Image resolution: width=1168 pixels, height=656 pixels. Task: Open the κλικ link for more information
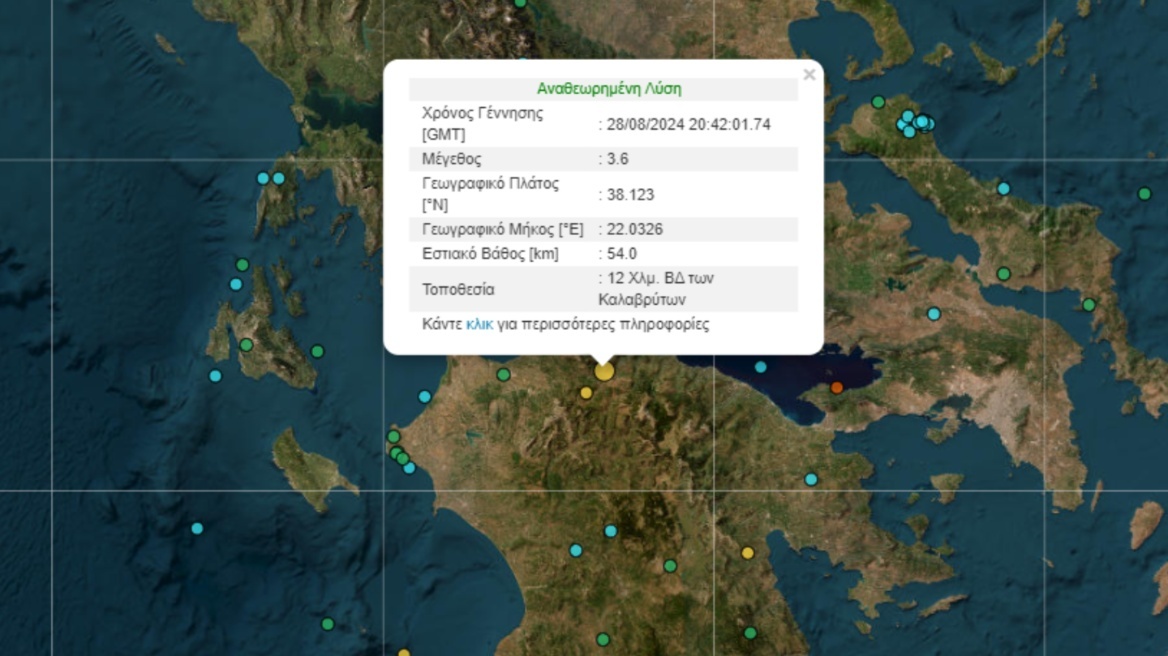478,324
